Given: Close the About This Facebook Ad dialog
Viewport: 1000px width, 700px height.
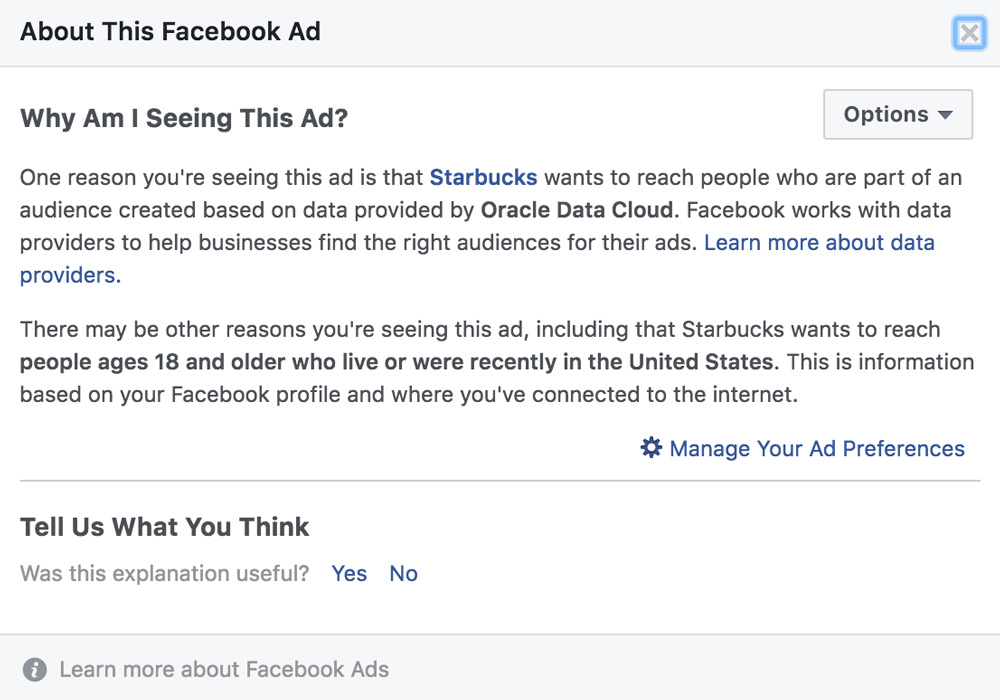Looking at the screenshot, I should tap(969, 33).
